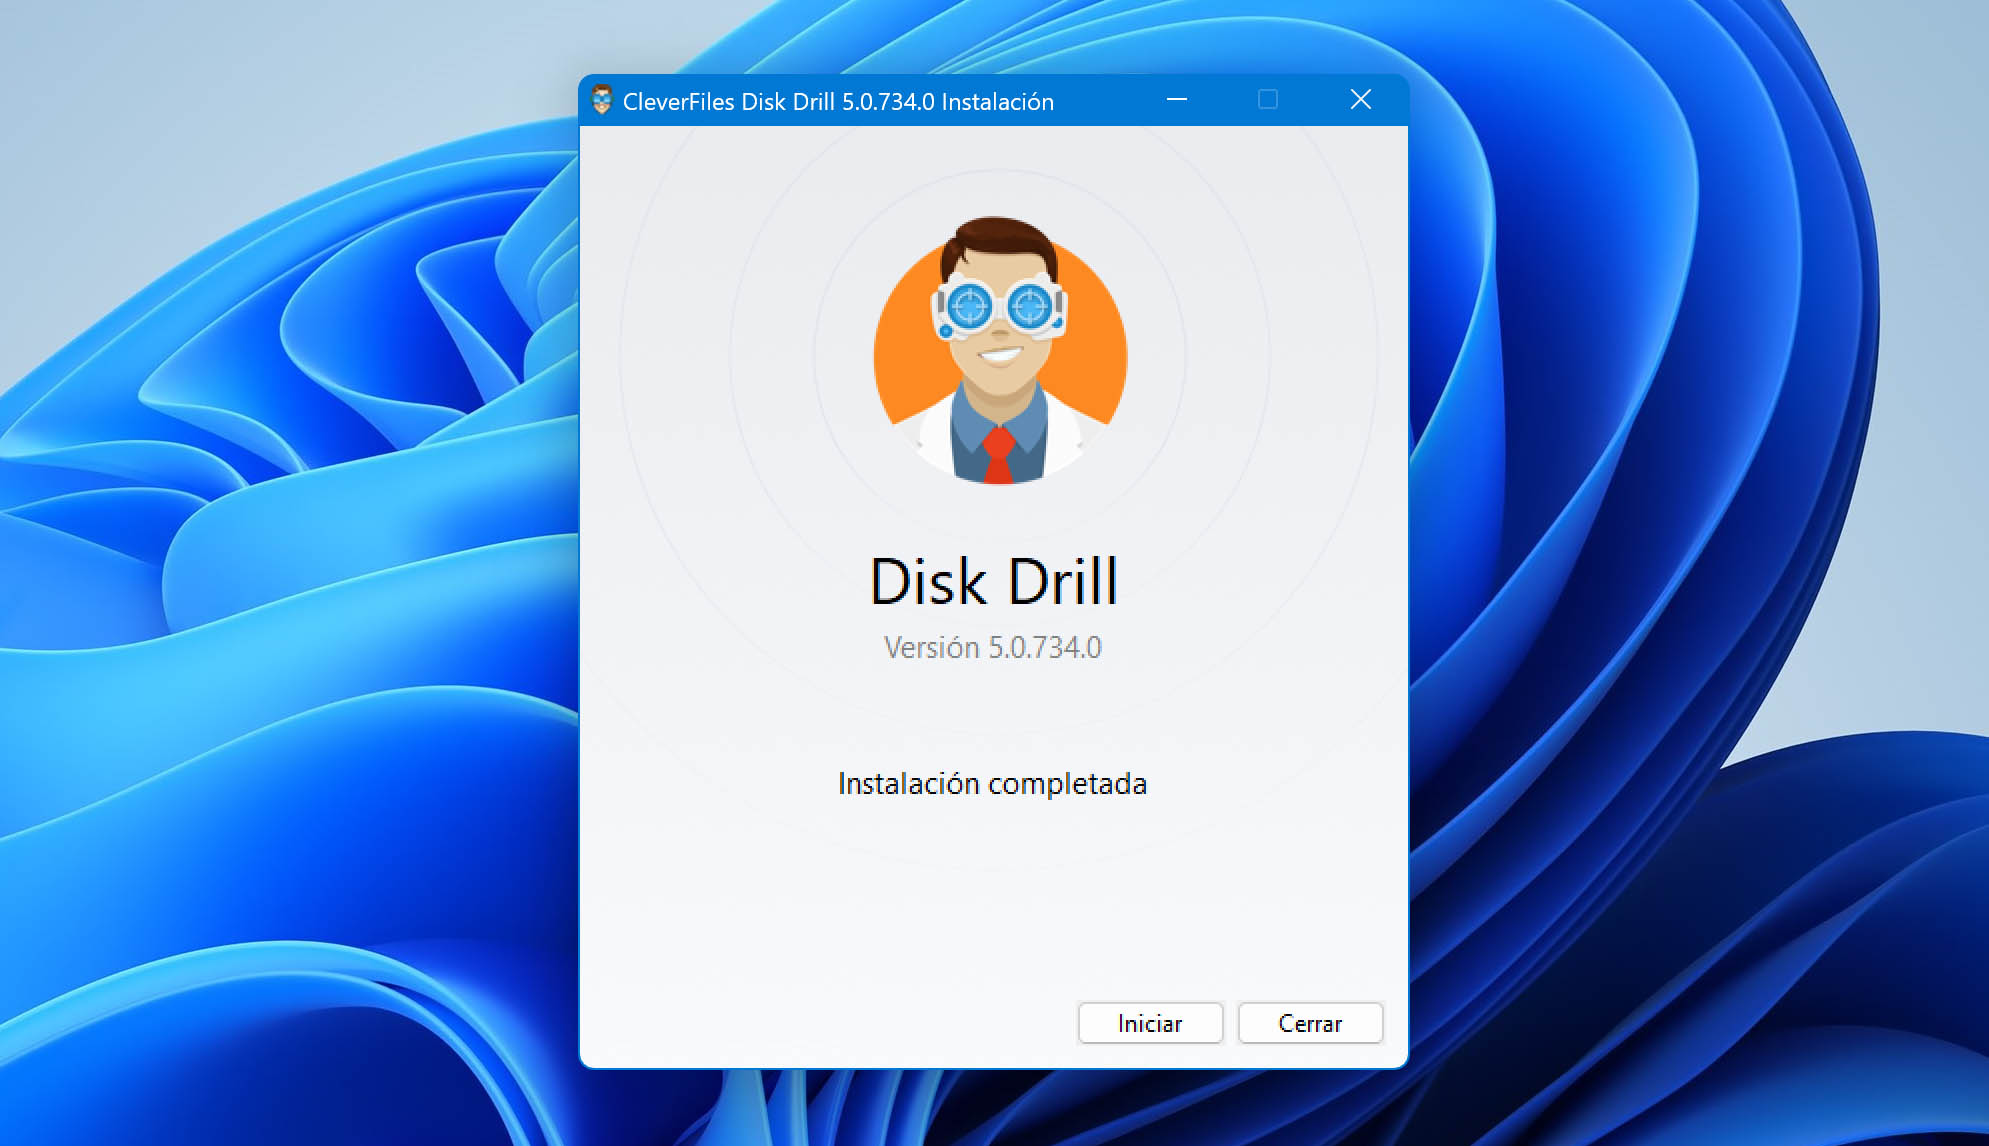Click the Disk Drill mascot logo image
The image size is (1989, 1146).
point(1000,351)
